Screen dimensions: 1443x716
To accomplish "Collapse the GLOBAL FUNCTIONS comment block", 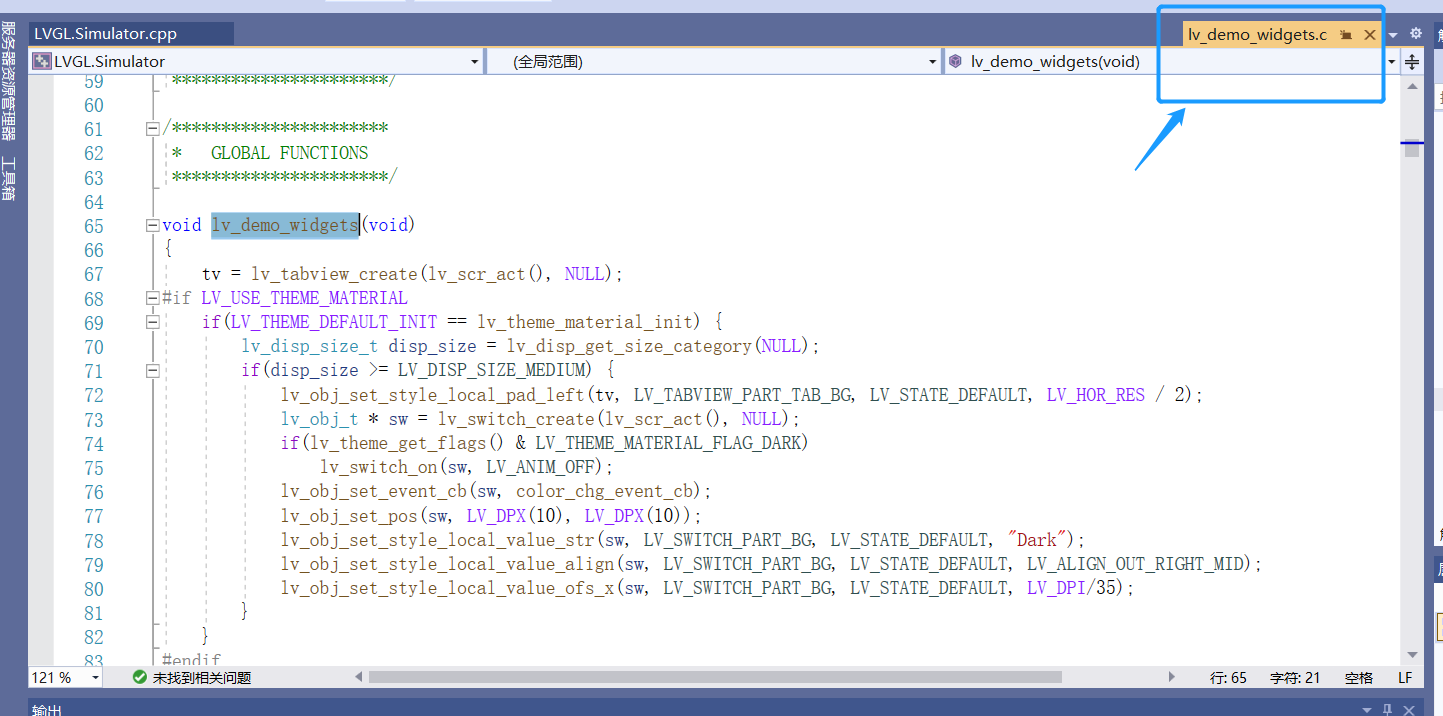I will click(152, 129).
